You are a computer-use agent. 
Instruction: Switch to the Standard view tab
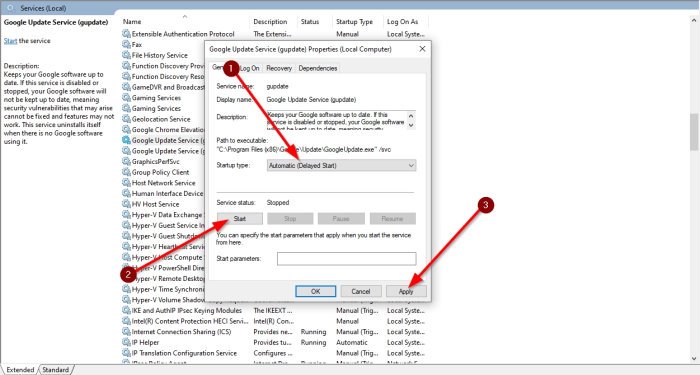click(x=55, y=370)
